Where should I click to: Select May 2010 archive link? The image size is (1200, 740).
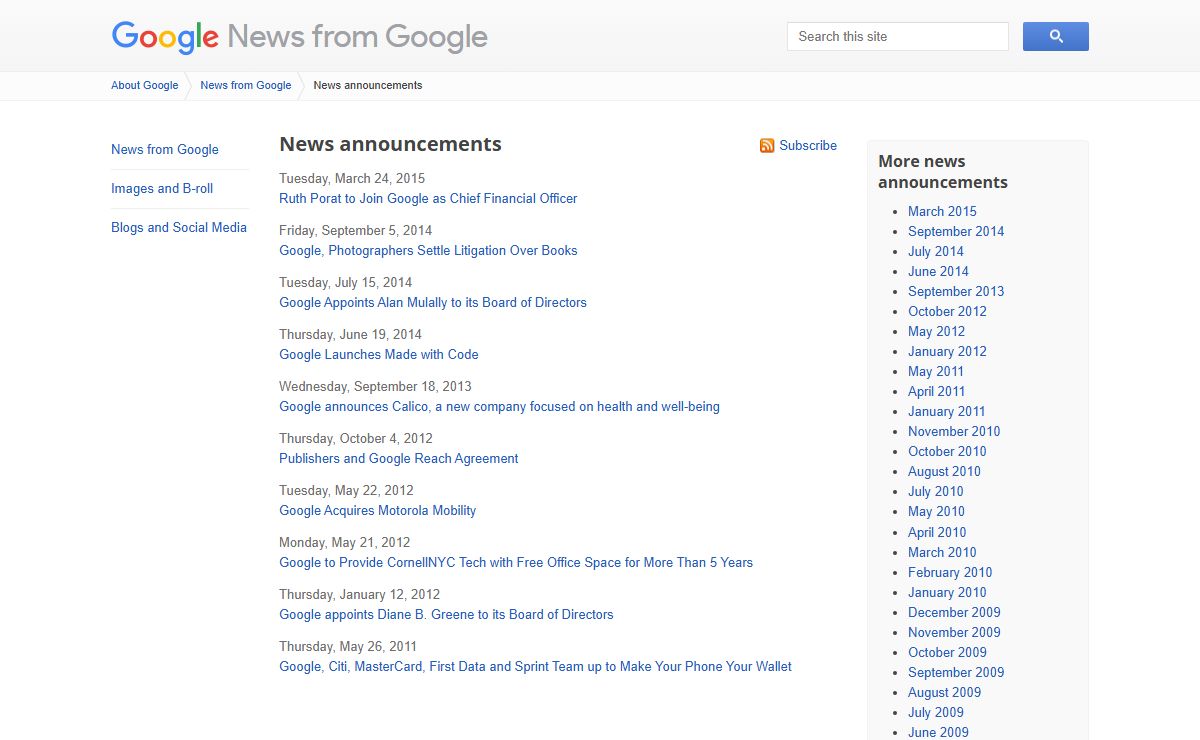tap(937, 511)
